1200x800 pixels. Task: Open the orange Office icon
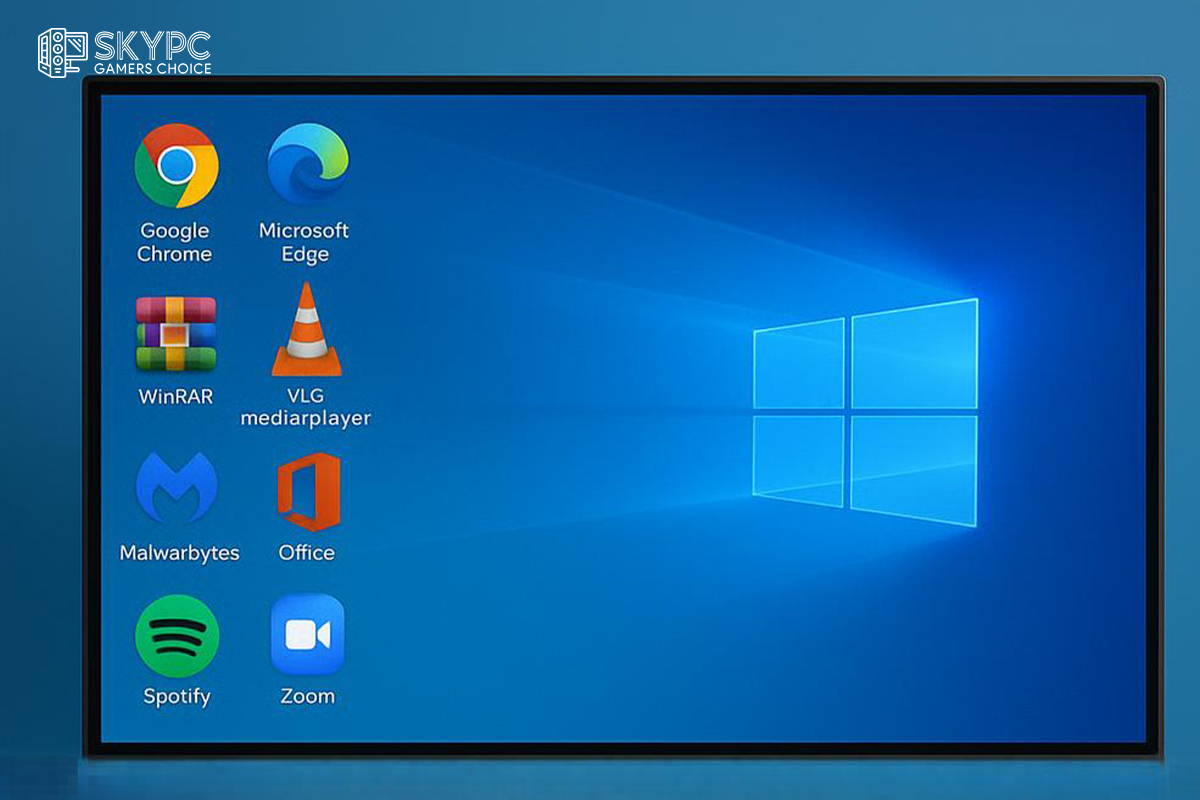(308, 491)
